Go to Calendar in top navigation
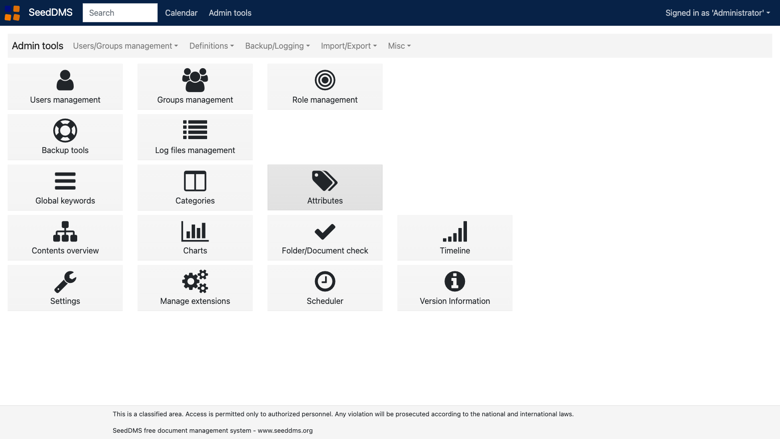Image resolution: width=780 pixels, height=439 pixels. [x=181, y=13]
